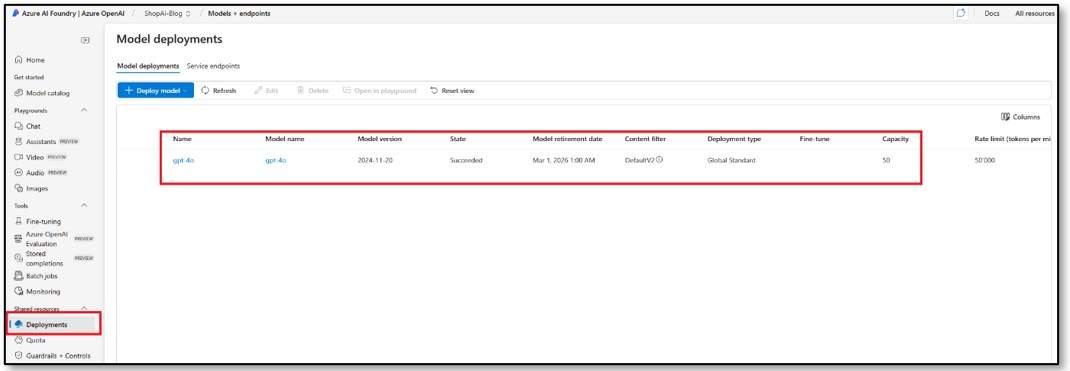1070x371 pixels.
Task: Click the 50'000 rate limit value
Action: [x=985, y=160]
